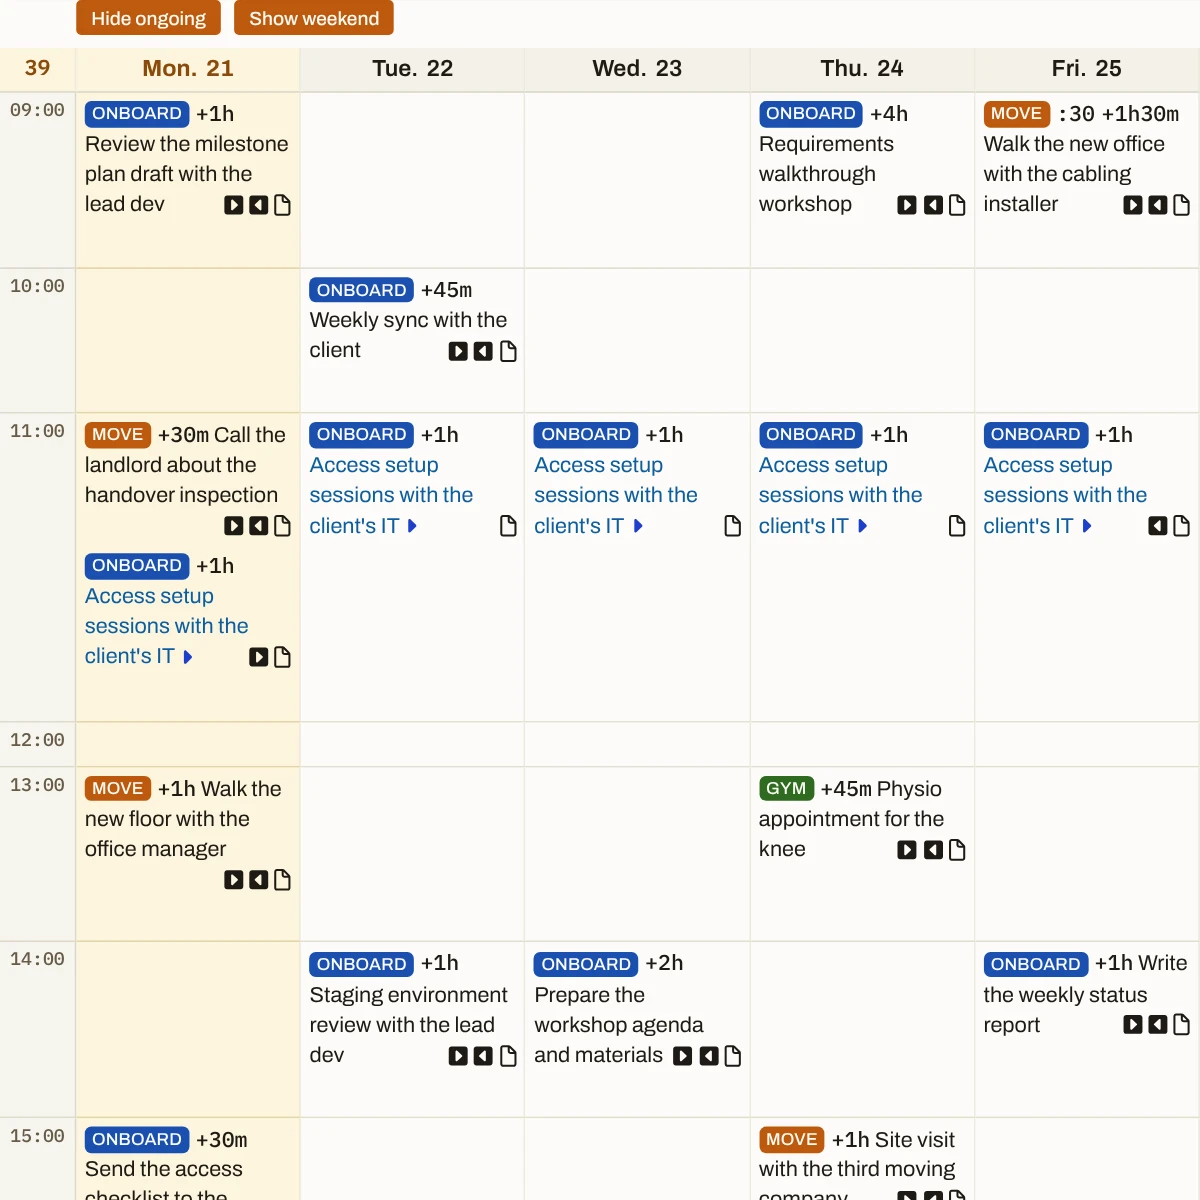Screen dimensions: 1200x1200
Task: Open document icon on office manager walk
Action: click(283, 880)
